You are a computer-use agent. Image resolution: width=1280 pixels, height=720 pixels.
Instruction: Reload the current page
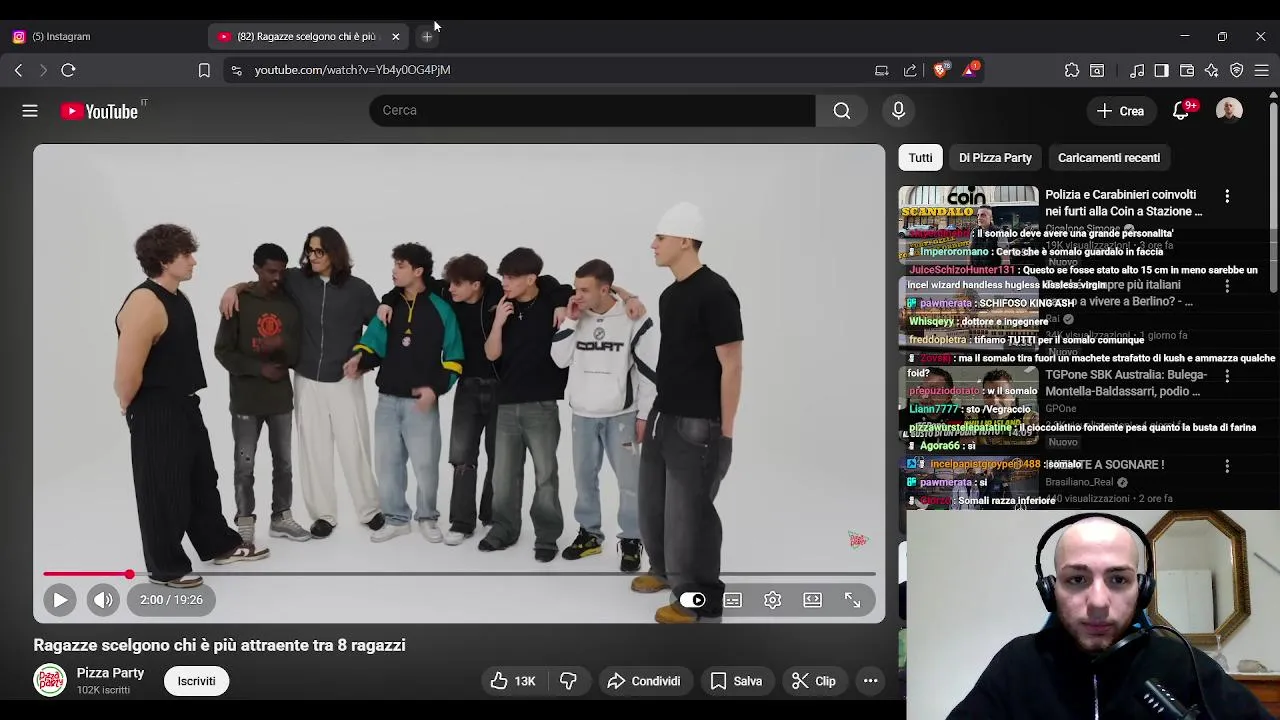click(68, 70)
